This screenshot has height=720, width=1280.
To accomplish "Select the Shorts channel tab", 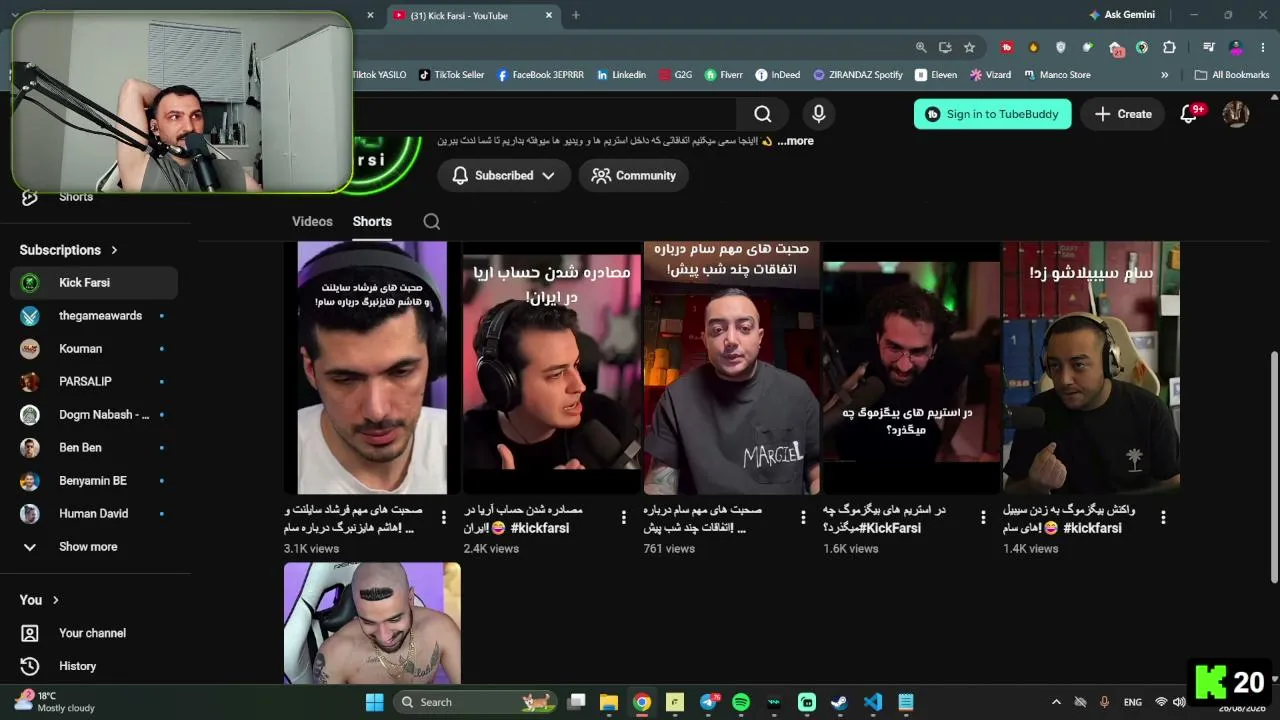I will (372, 222).
